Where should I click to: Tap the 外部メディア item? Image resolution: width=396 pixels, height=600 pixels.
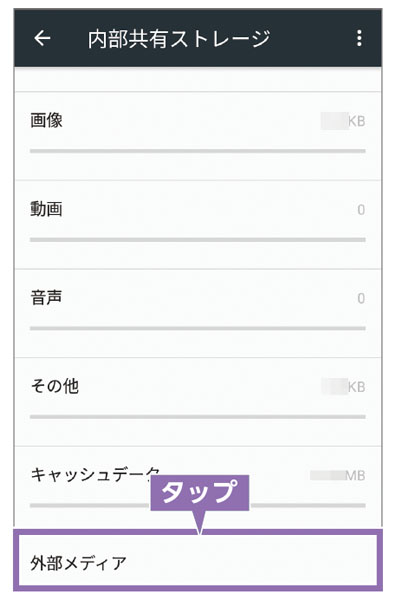point(198,561)
